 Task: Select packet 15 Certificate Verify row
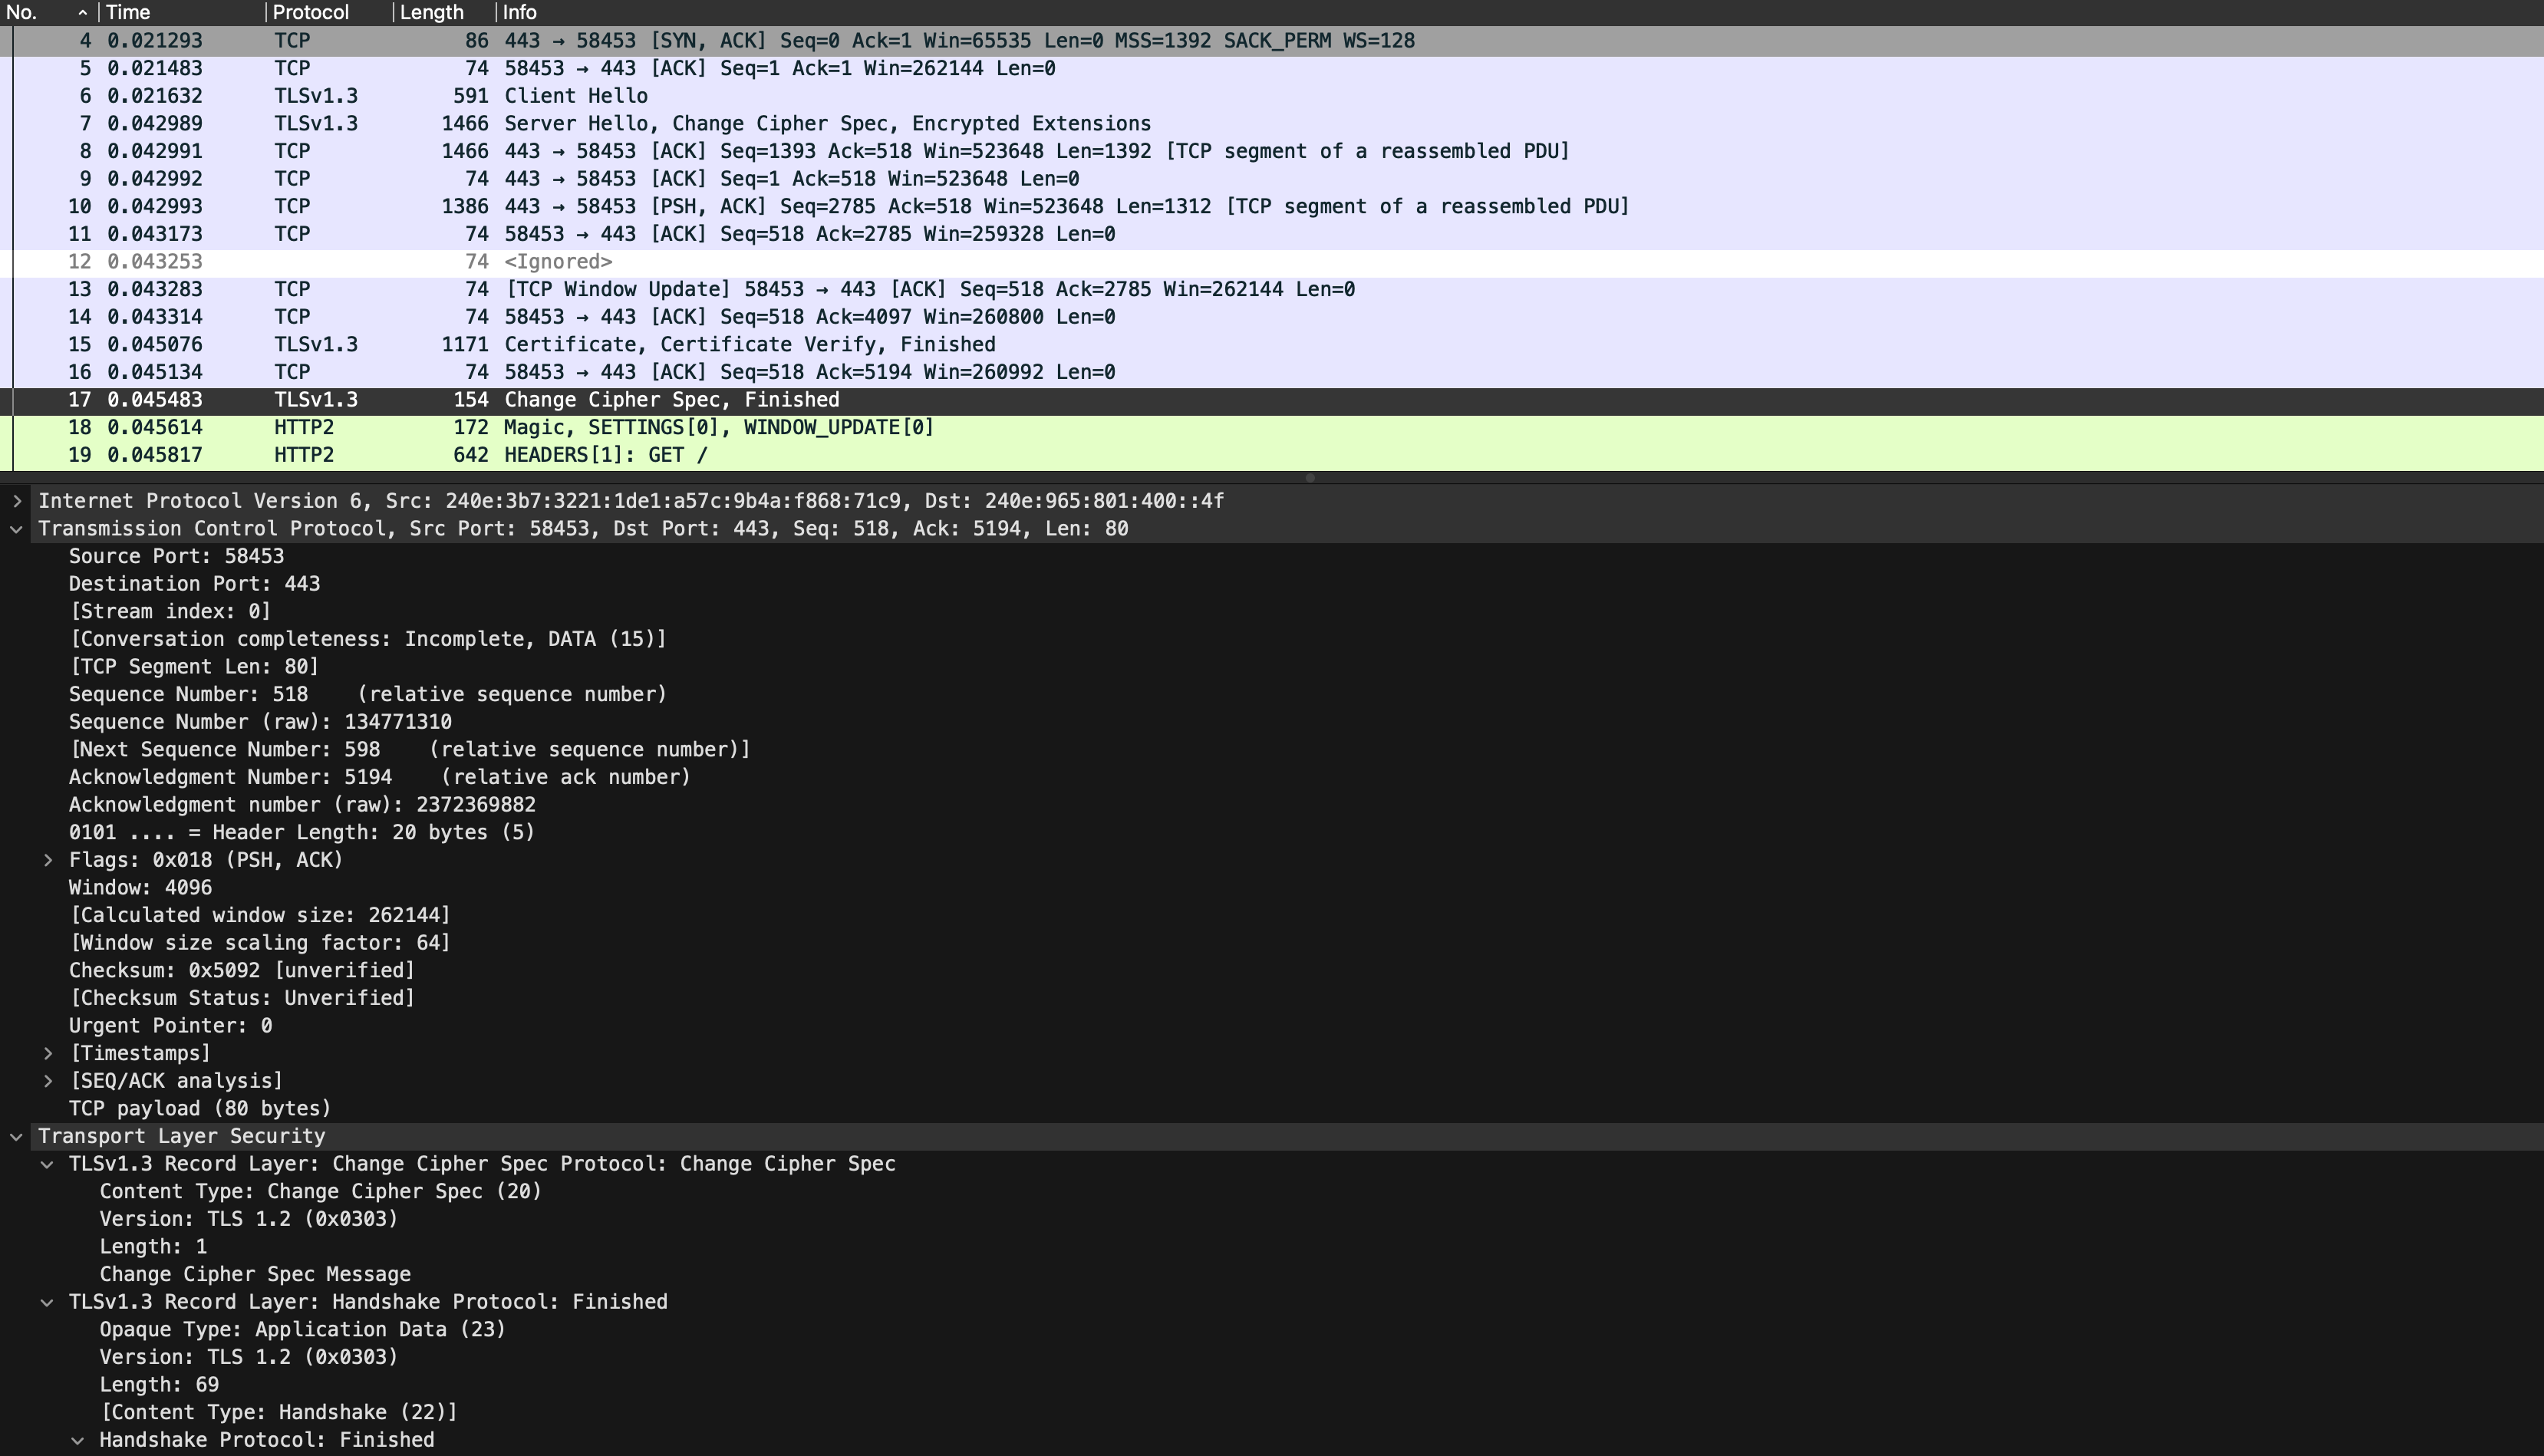(1272, 345)
